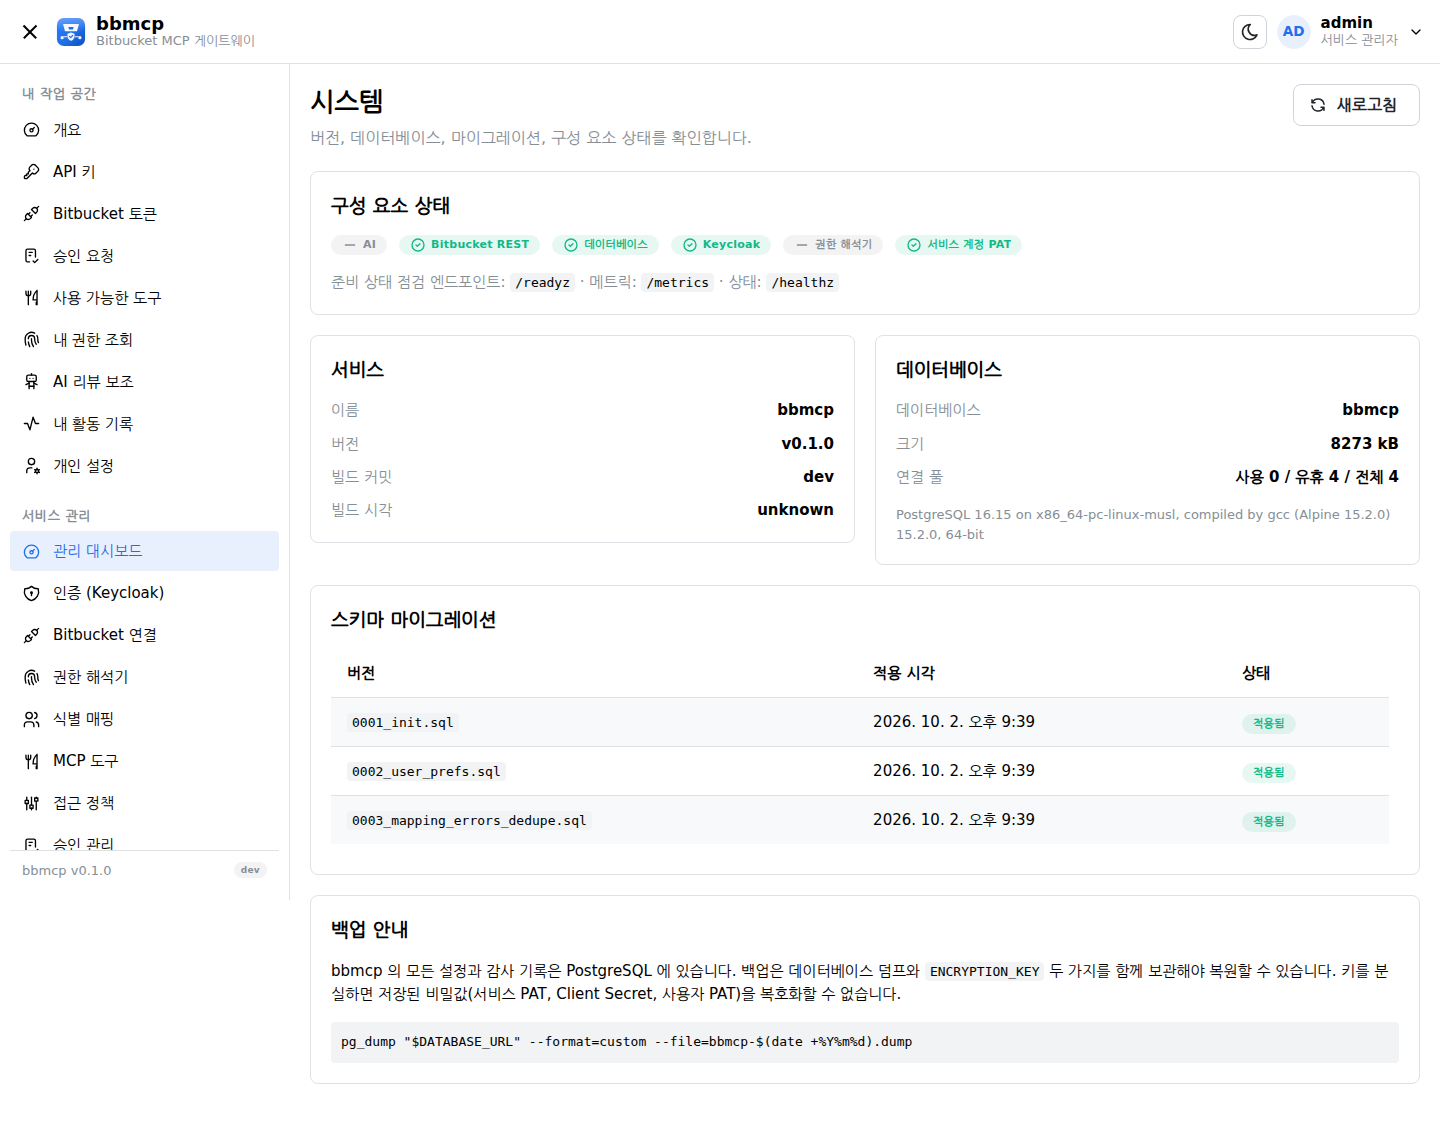Image resolution: width=1440 pixels, height=1124 pixels.
Task: Click the /readyz endpoint text
Action: pos(543,283)
